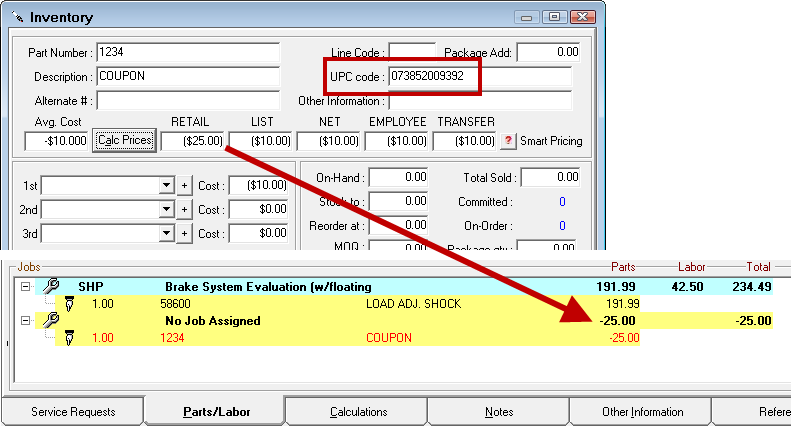Open the 1st vendor dropdown
Image resolution: width=791 pixels, height=428 pixels.
coord(166,186)
